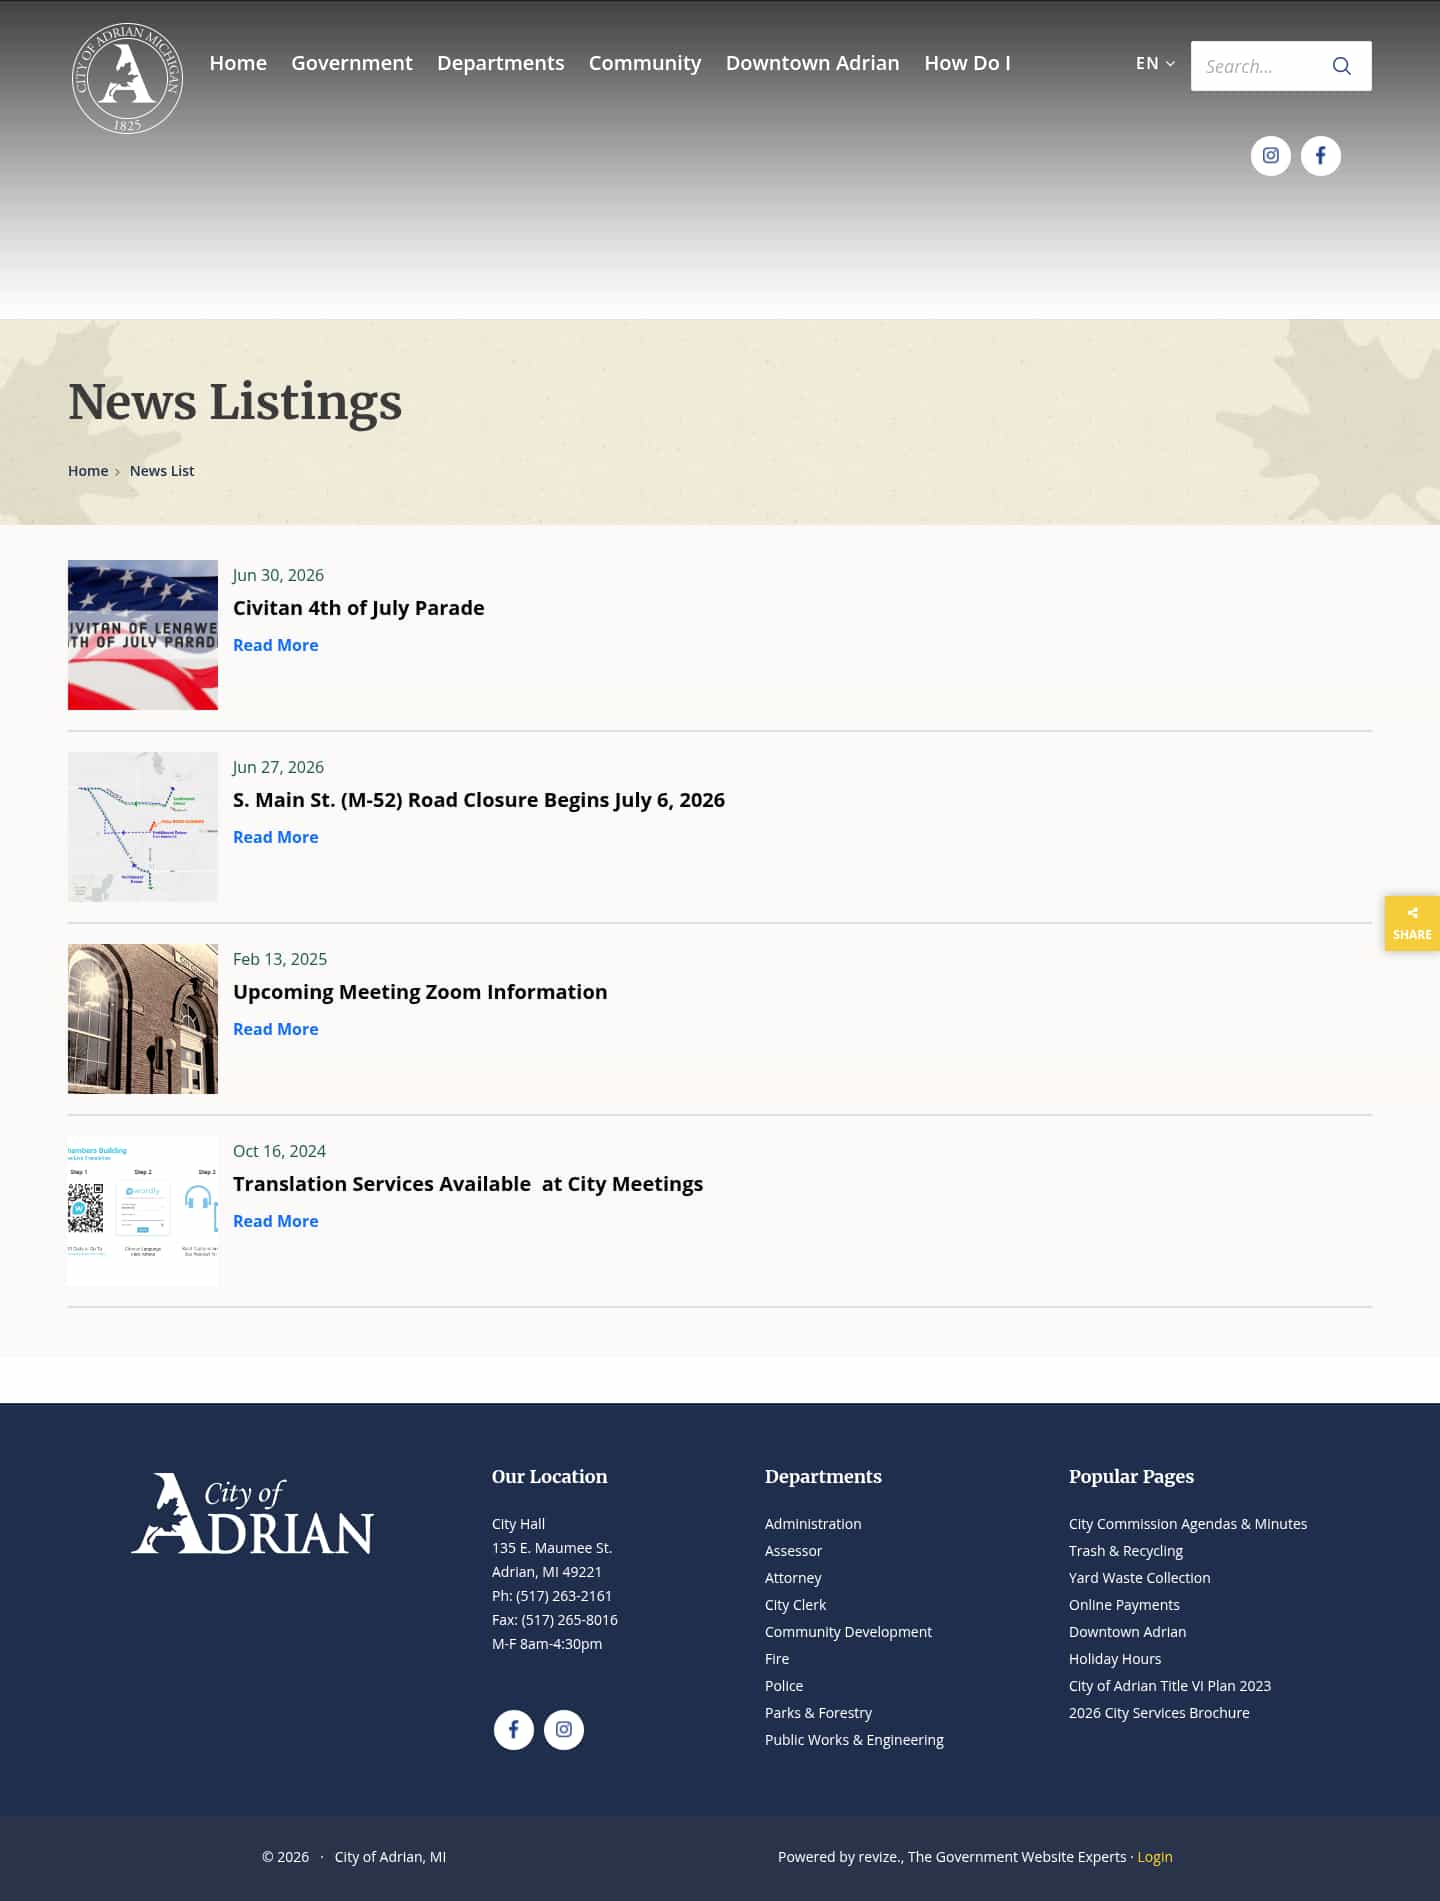This screenshot has width=1440, height=1901.
Task: Open Online Payments link
Action: coord(1124,1605)
